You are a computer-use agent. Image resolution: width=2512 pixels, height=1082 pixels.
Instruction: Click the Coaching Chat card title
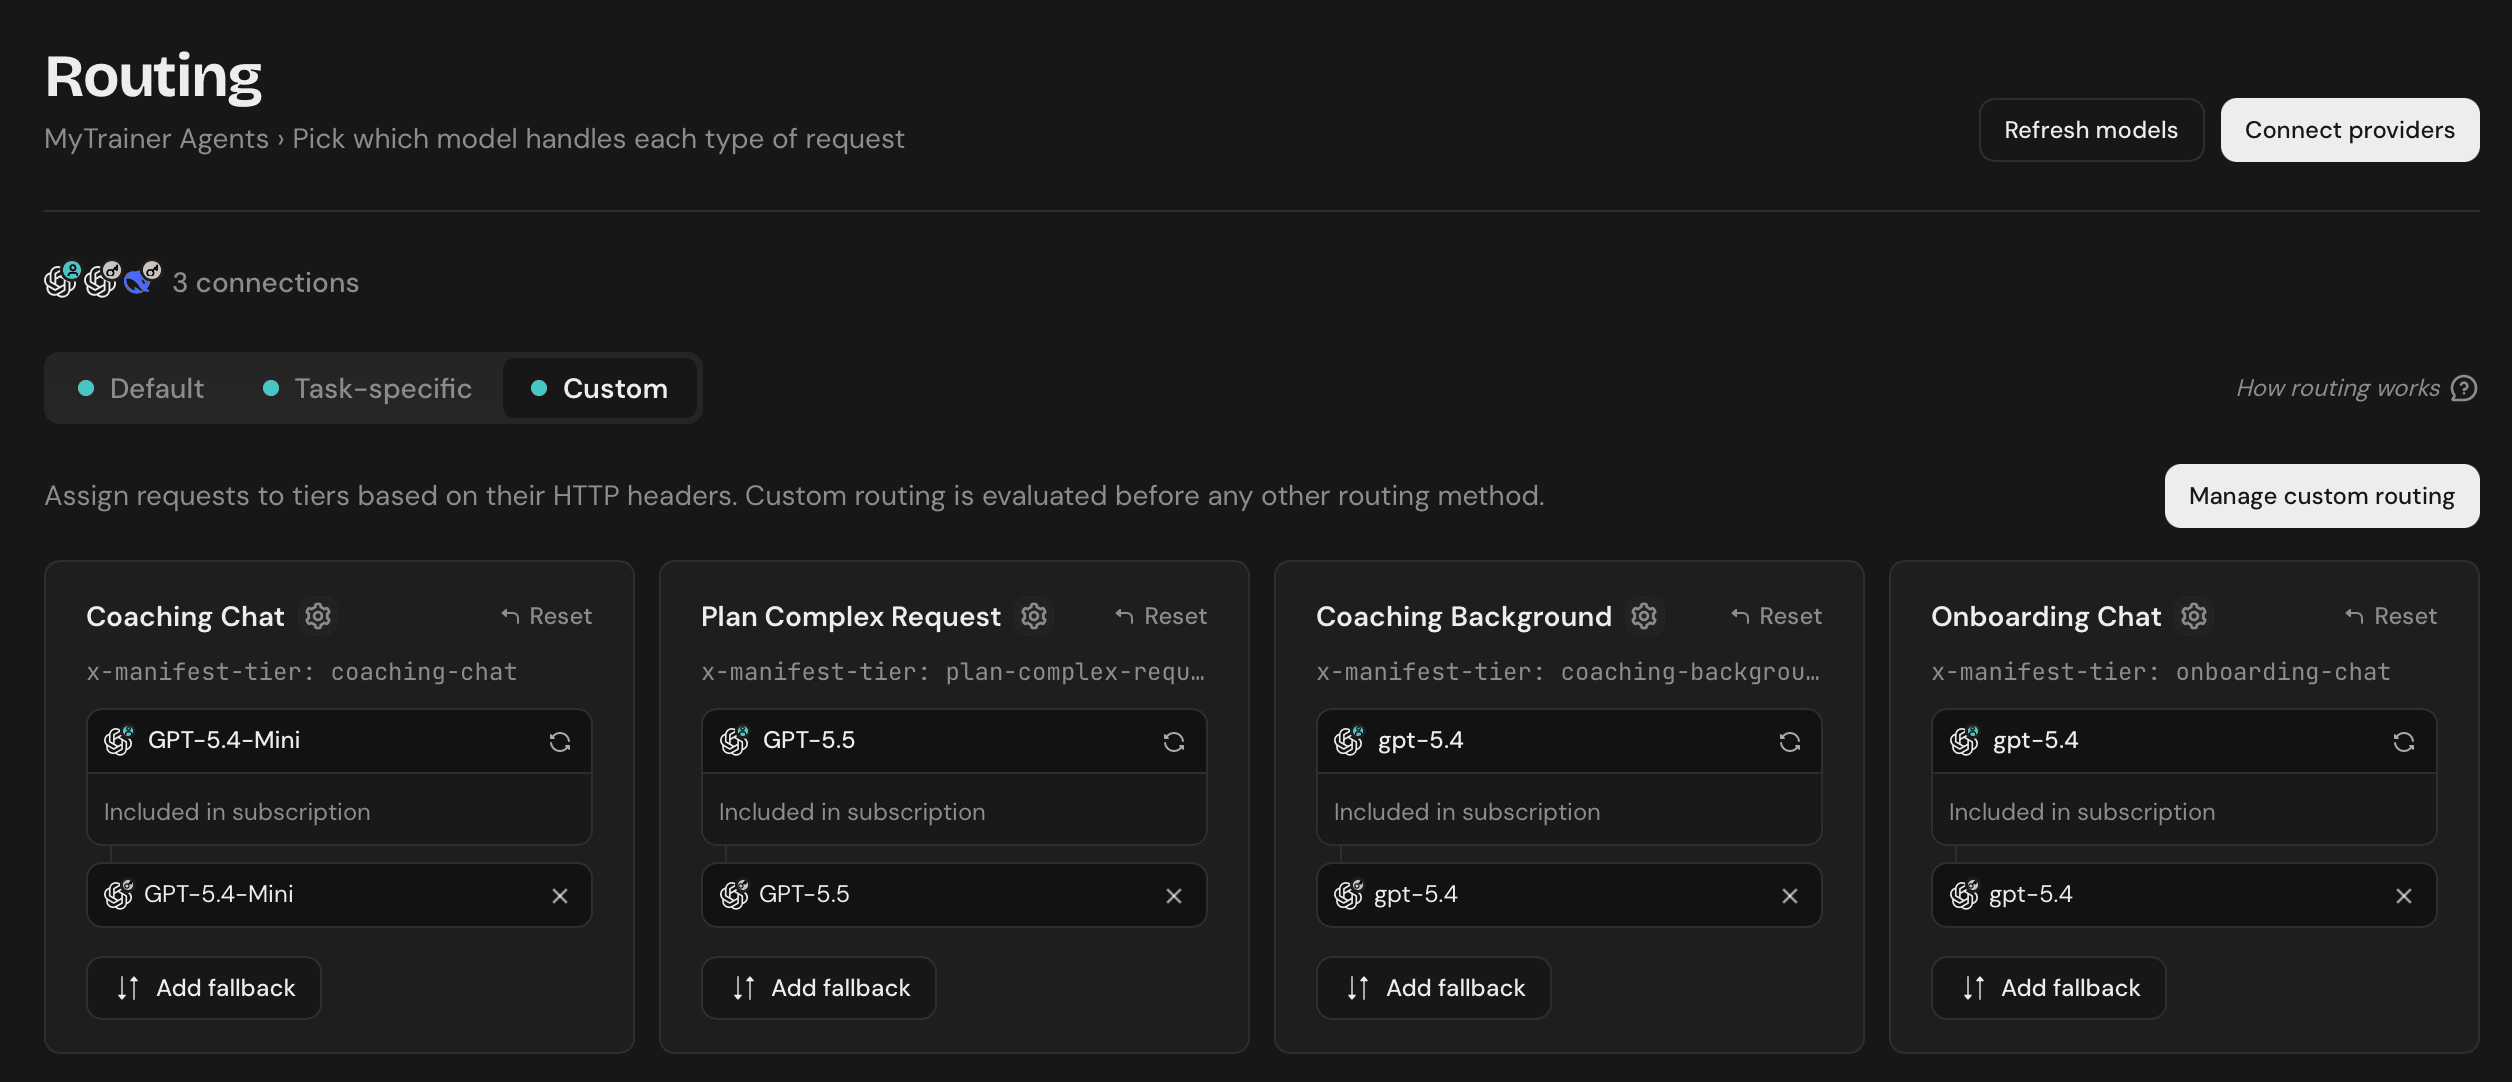tap(185, 616)
